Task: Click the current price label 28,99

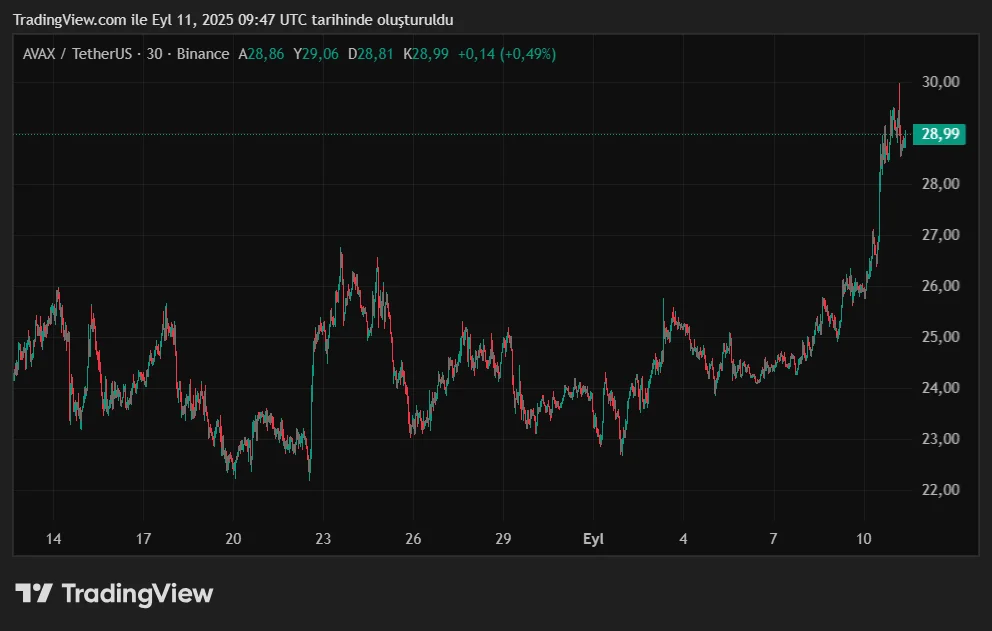Action: (x=939, y=134)
